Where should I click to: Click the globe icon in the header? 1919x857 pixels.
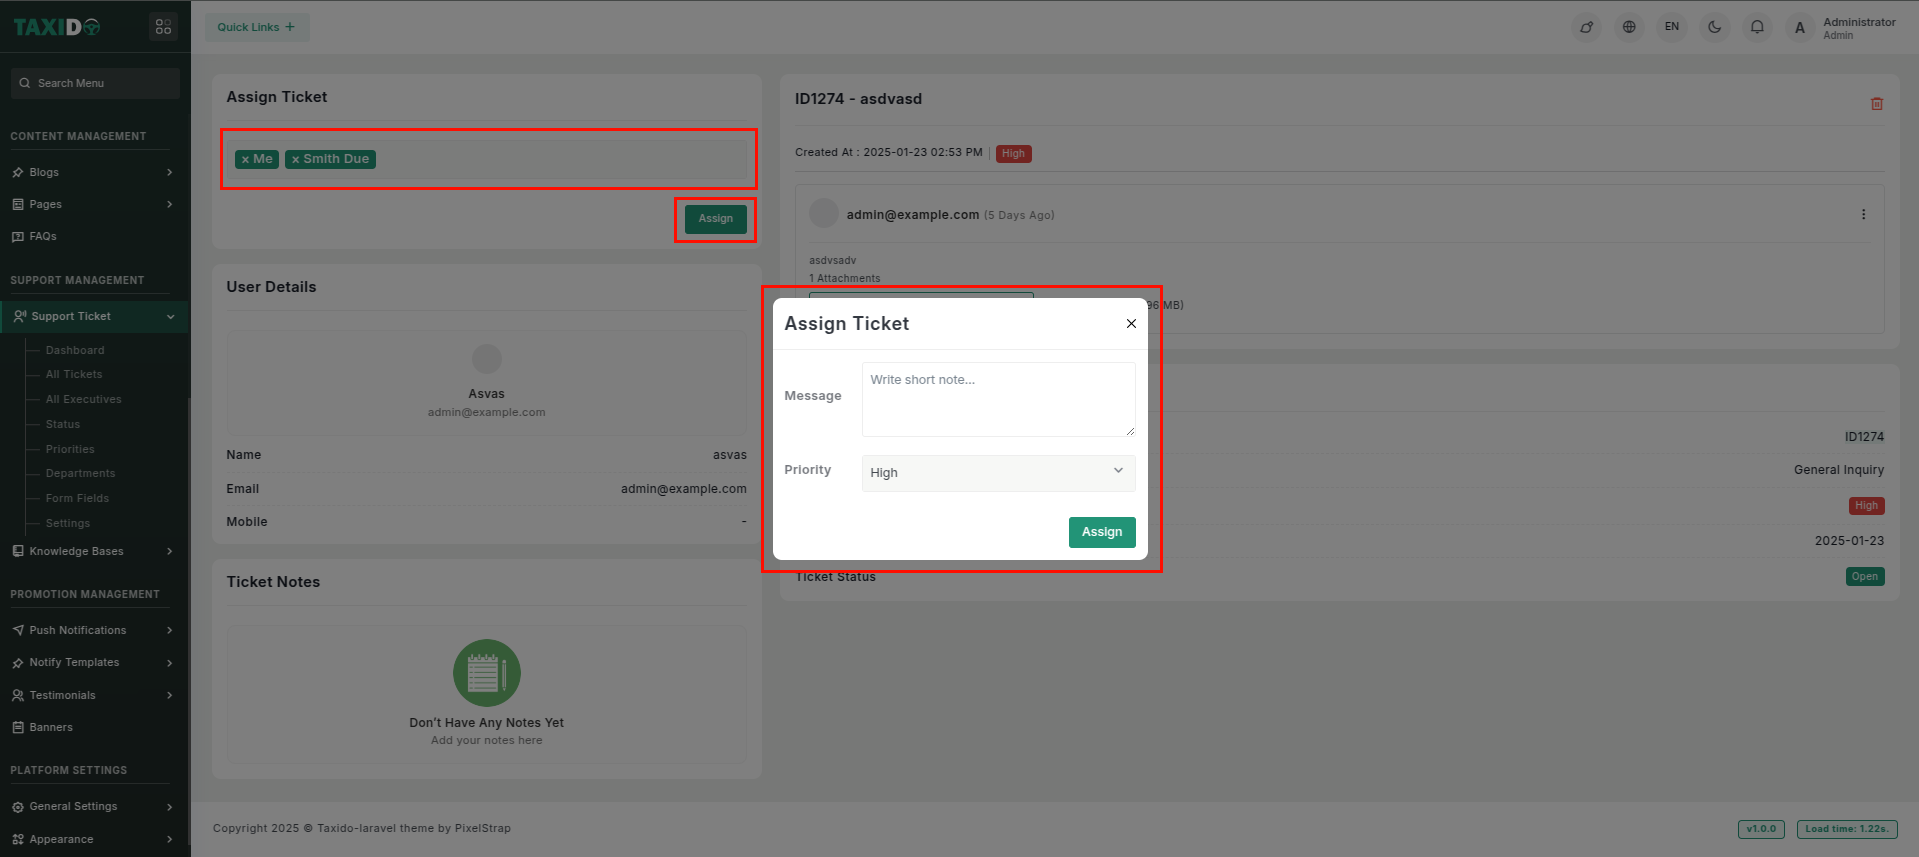pos(1629,27)
